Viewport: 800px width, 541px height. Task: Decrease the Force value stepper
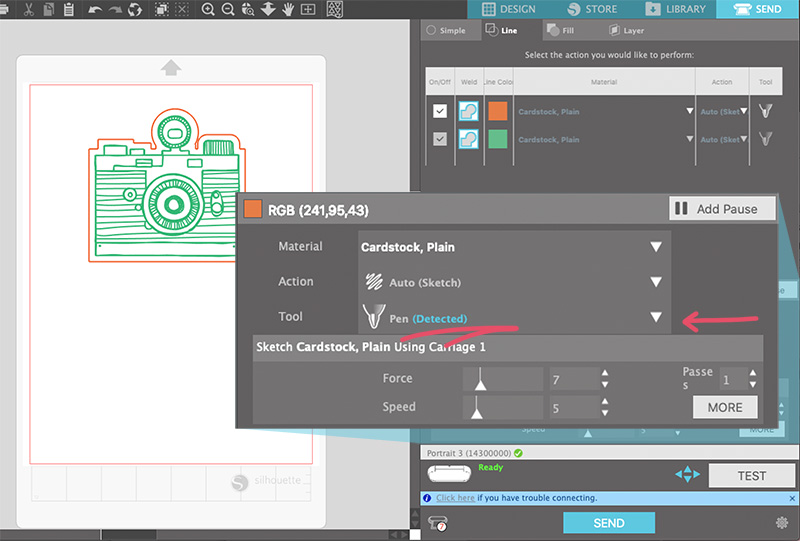click(x=605, y=385)
